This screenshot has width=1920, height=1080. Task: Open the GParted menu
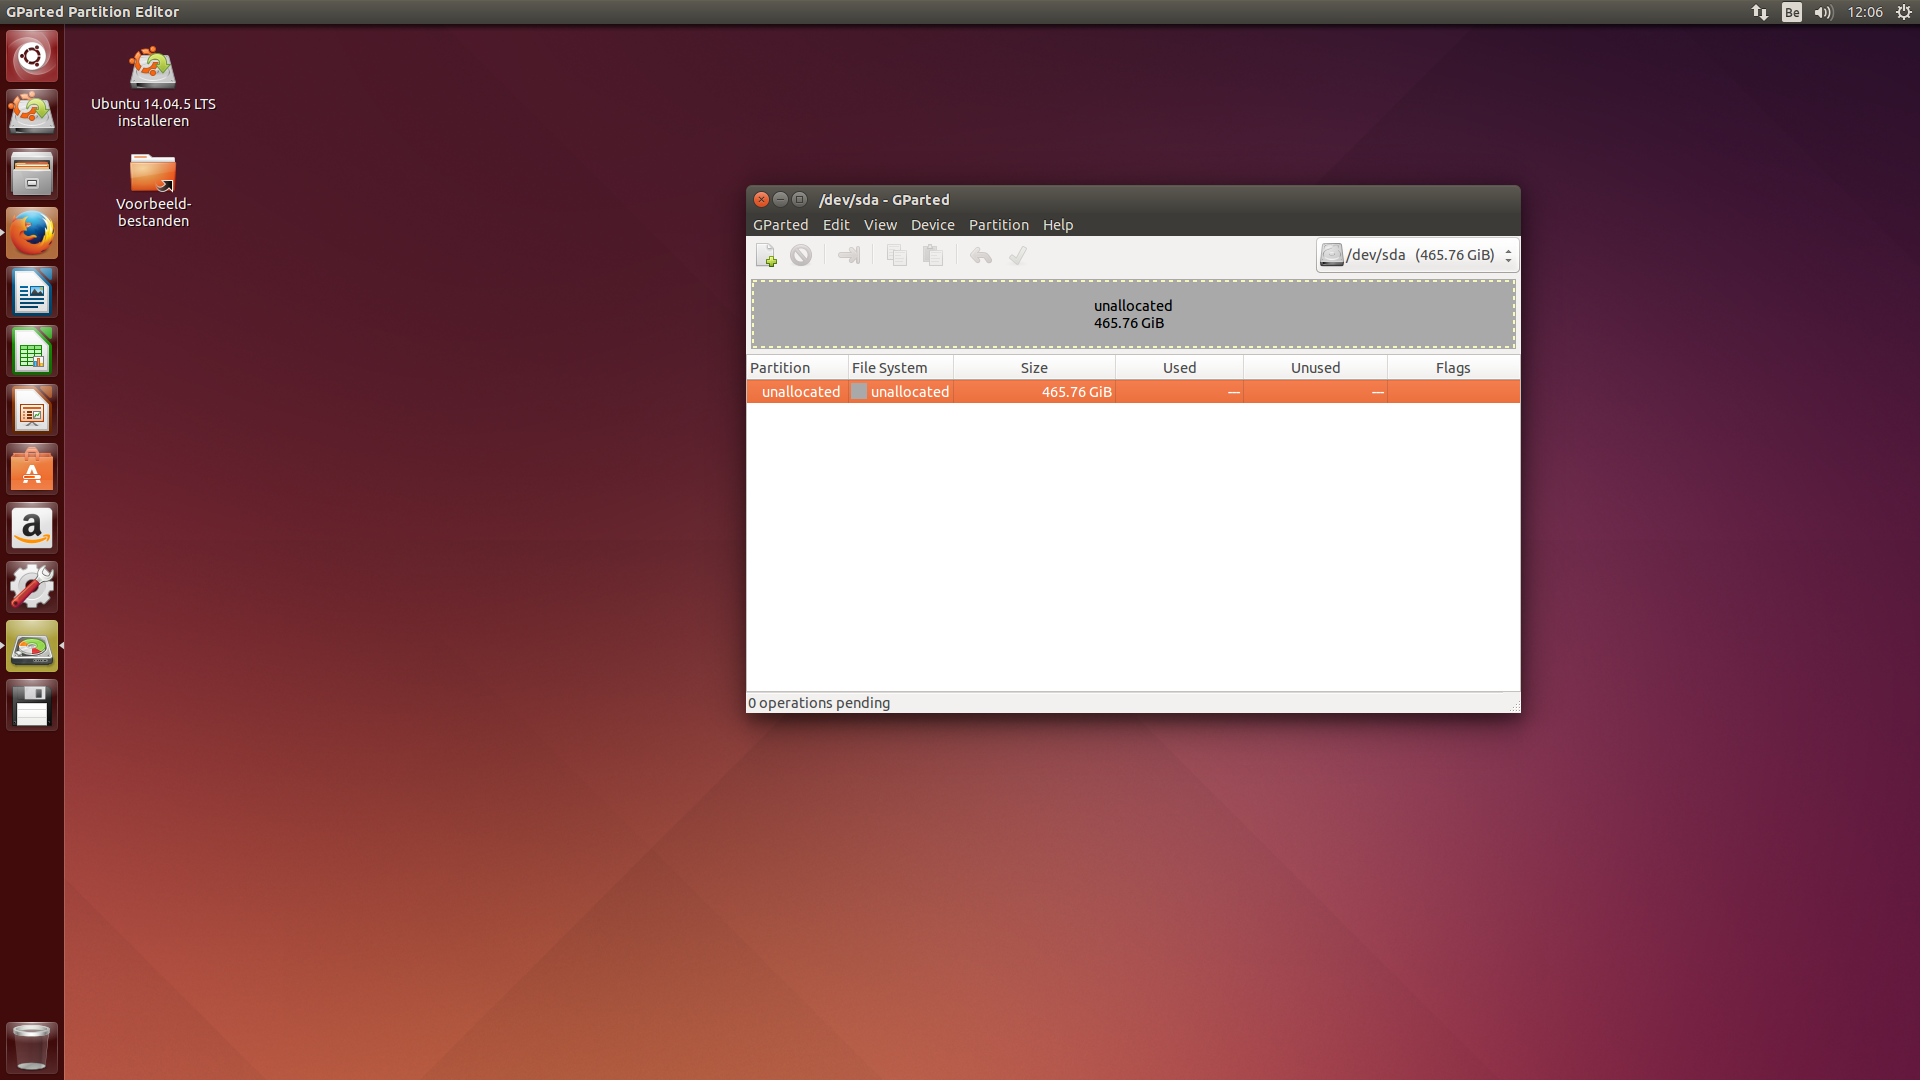[x=780, y=225]
